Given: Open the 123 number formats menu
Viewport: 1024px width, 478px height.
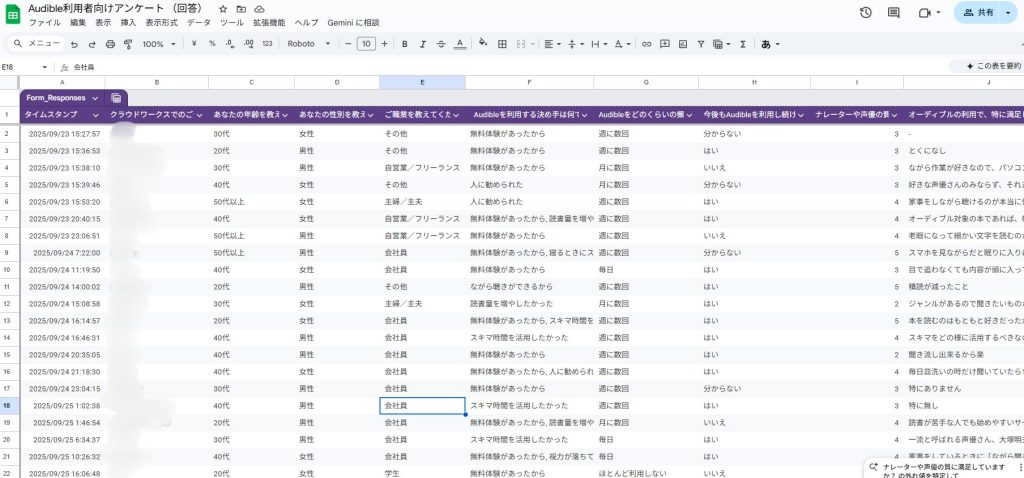Looking at the screenshot, I should tap(266, 44).
